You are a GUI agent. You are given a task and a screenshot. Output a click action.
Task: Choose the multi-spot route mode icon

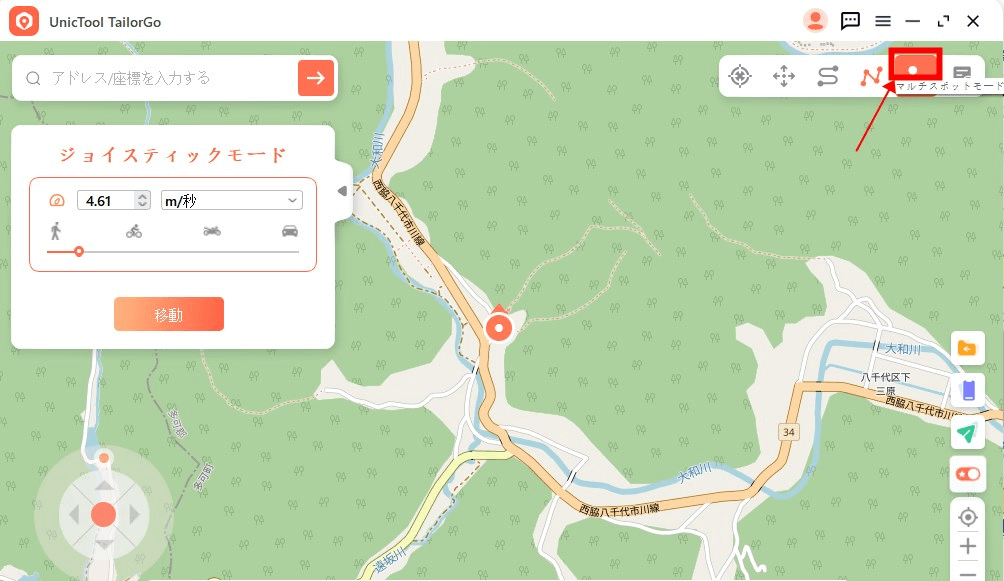click(x=871, y=76)
